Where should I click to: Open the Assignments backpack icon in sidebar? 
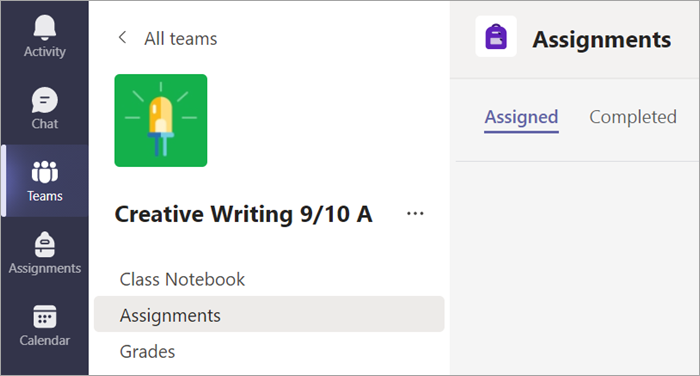tap(45, 245)
